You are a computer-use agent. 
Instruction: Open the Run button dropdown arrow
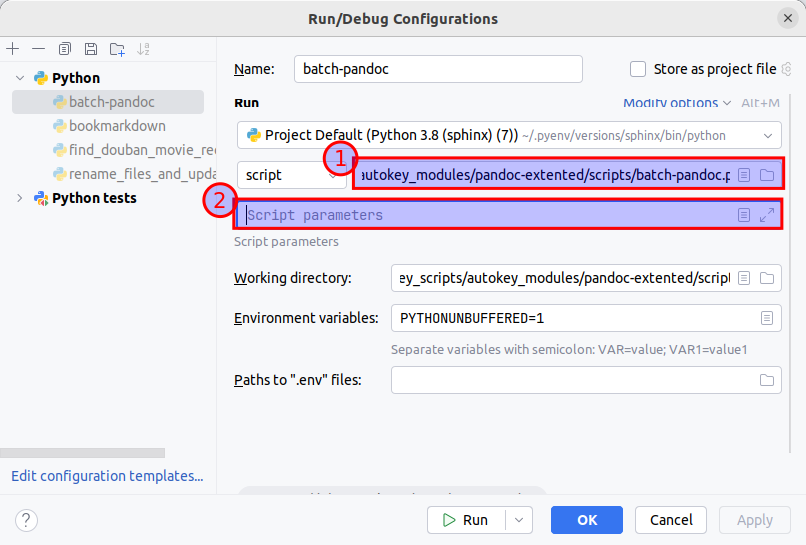pyautogui.click(x=519, y=520)
